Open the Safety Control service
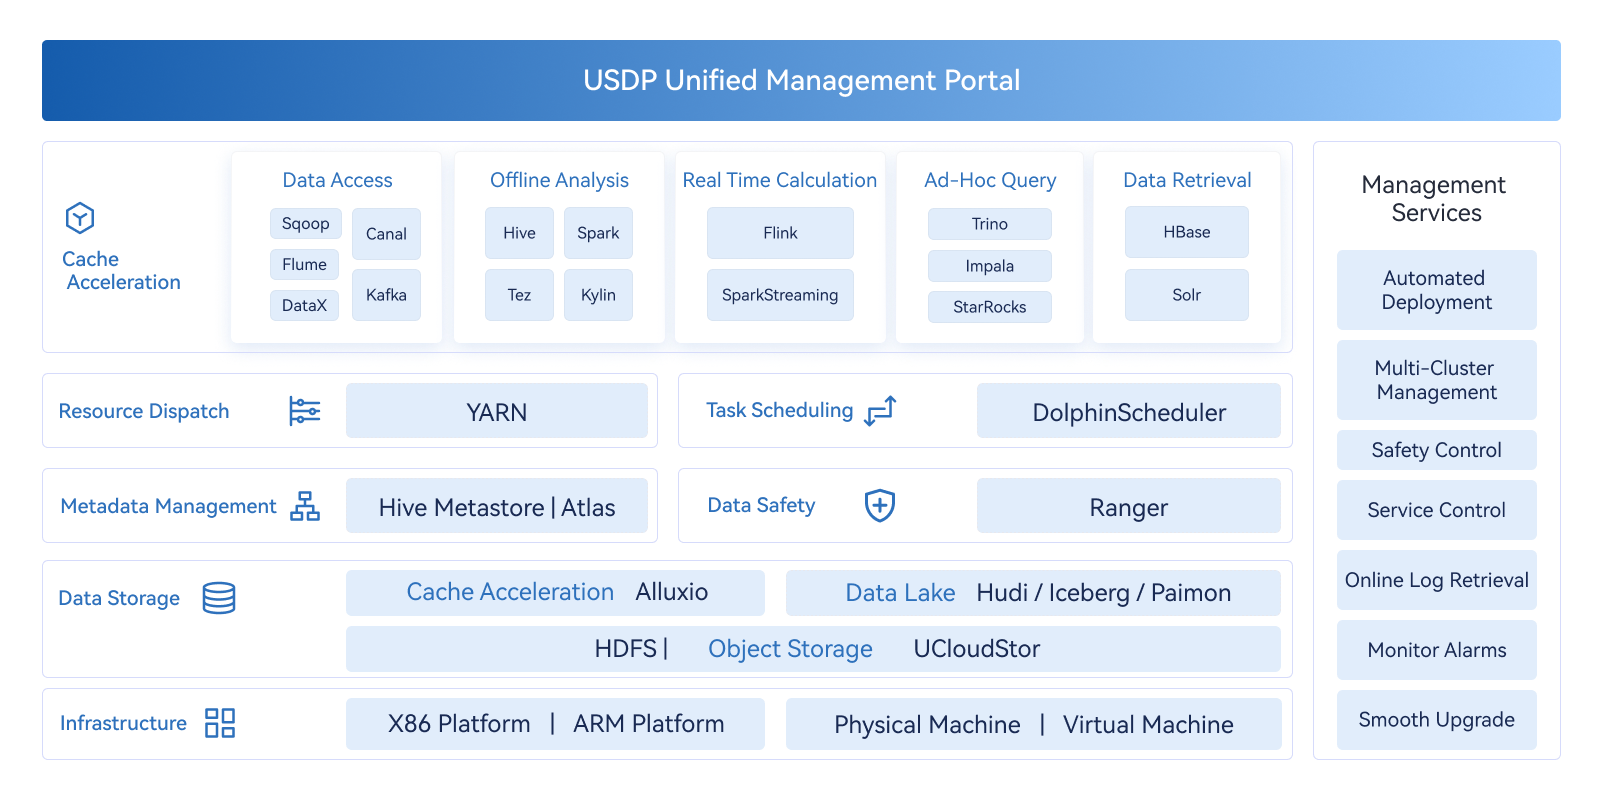 [1437, 450]
